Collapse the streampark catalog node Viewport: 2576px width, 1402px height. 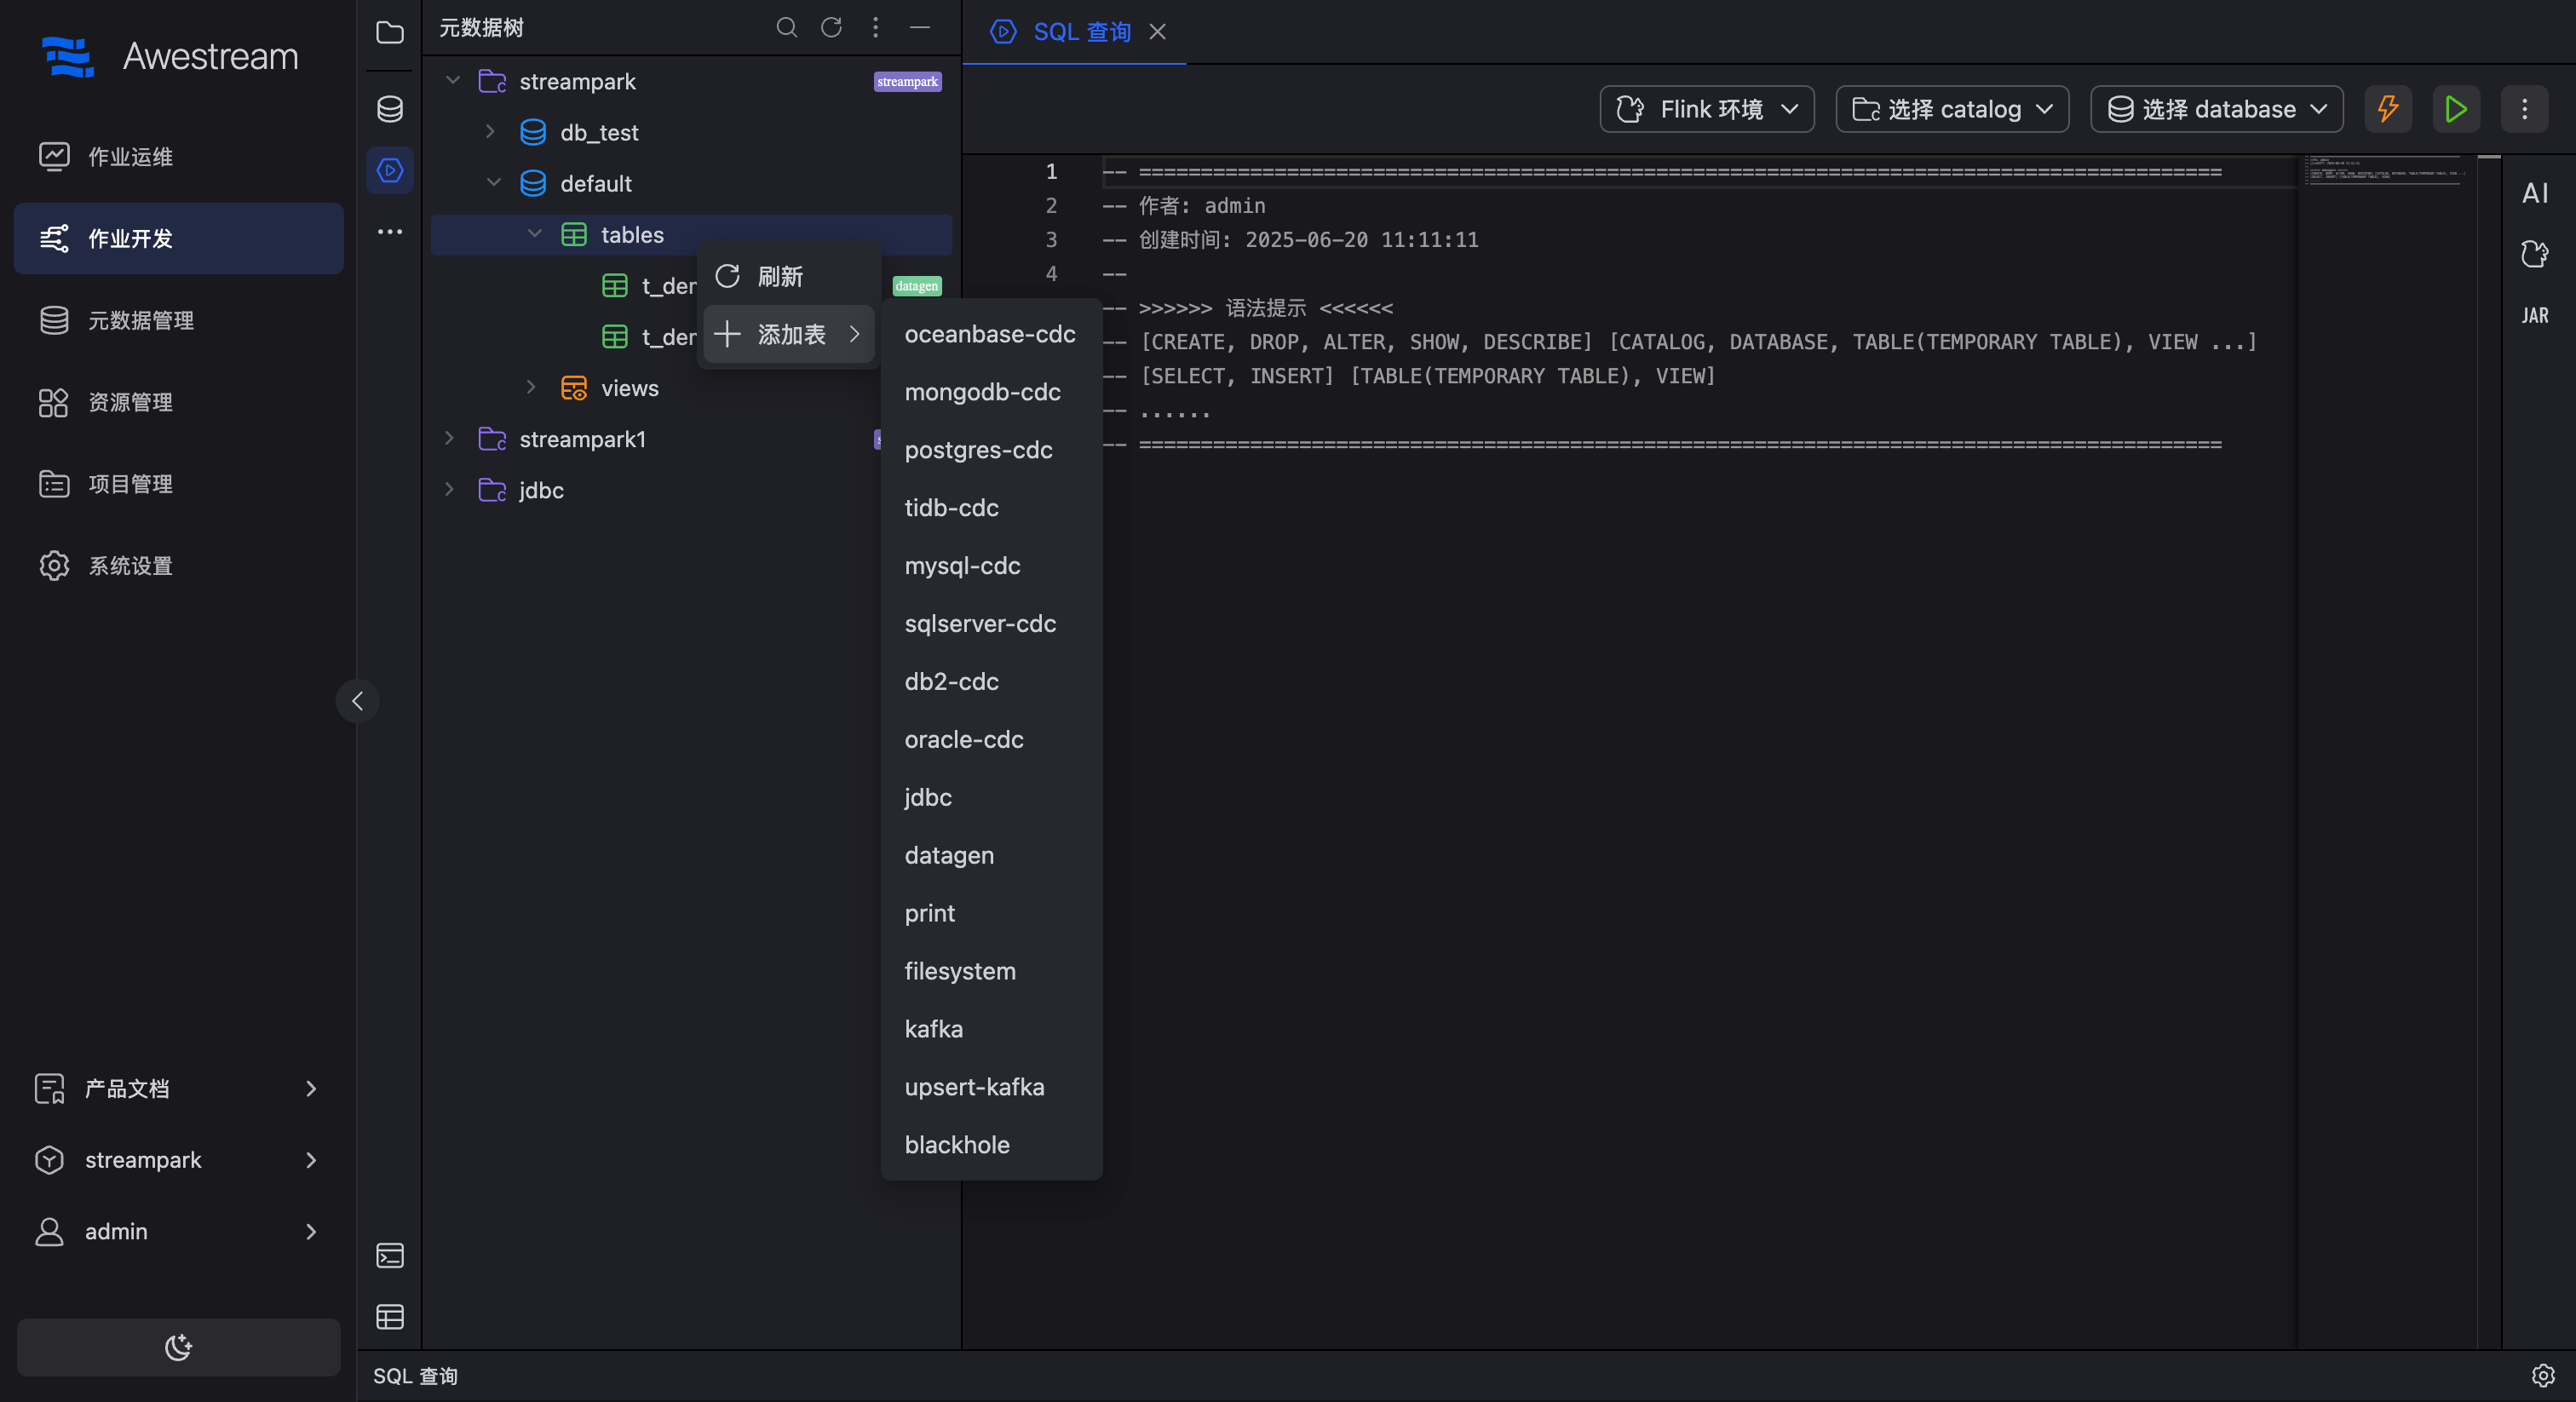pyautogui.click(x=453, y=80)
